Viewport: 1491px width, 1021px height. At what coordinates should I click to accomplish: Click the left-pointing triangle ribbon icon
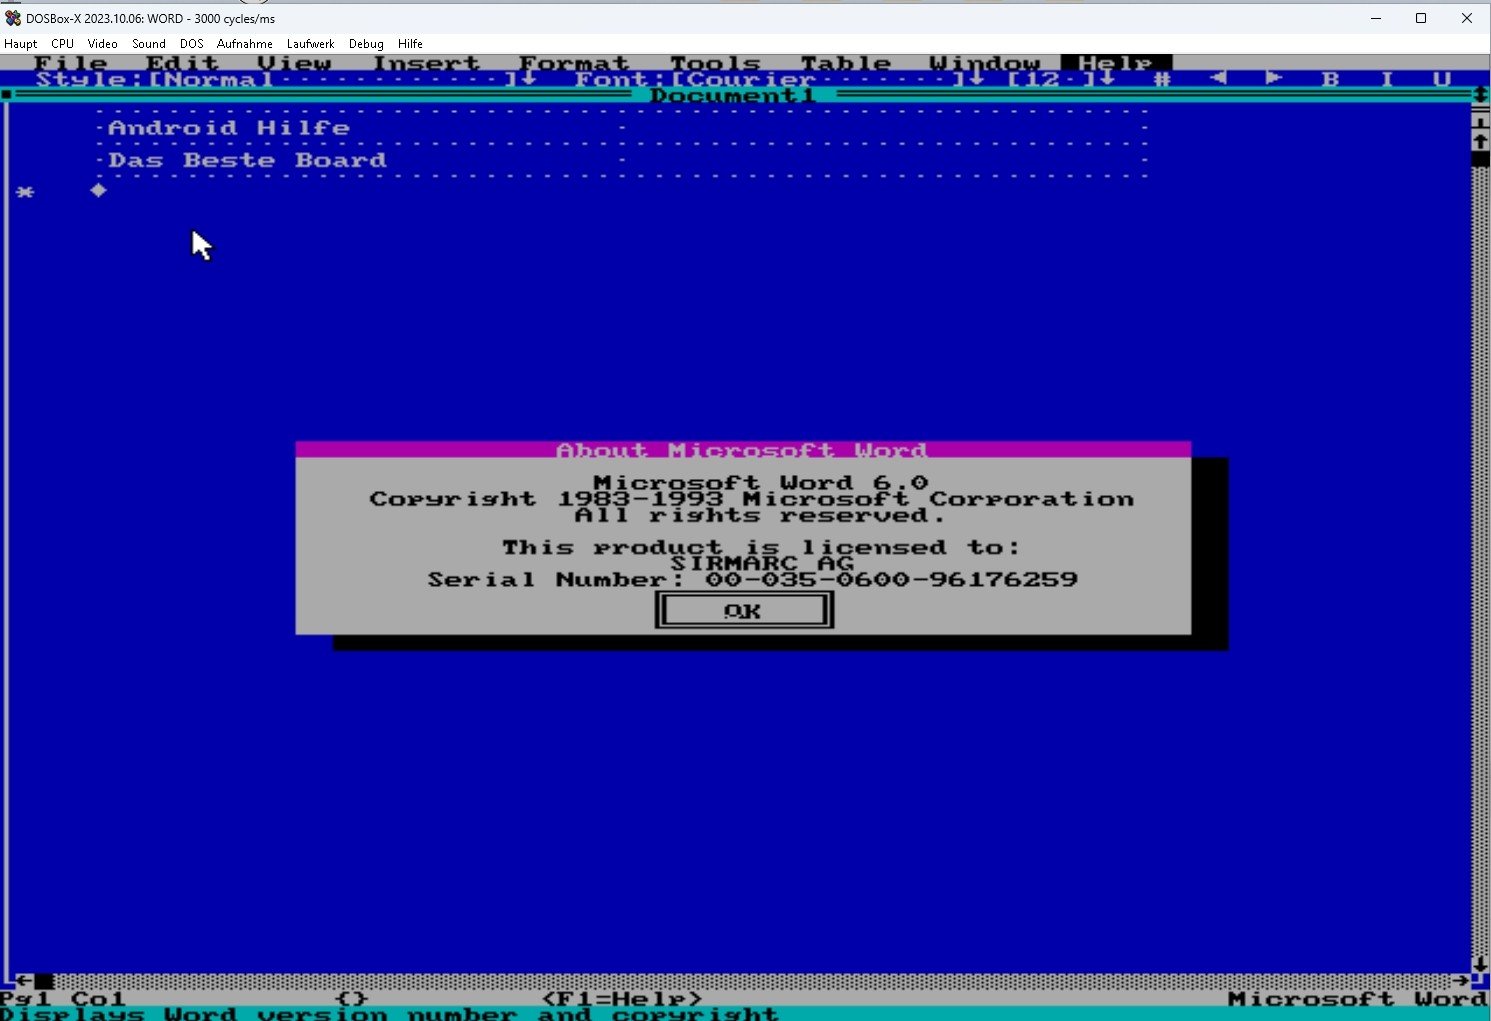tap(1218, 78)
